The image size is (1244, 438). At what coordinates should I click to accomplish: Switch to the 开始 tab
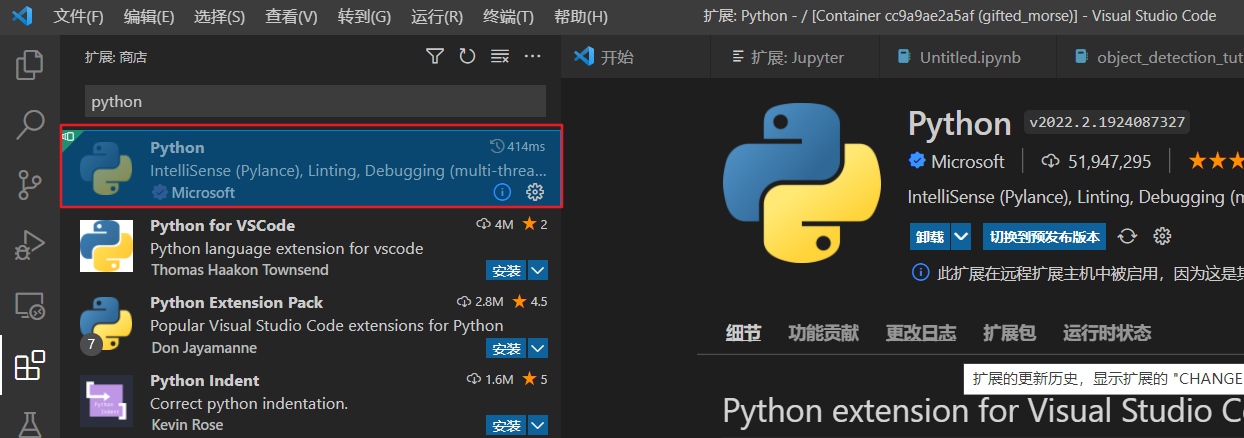point(635,57)
